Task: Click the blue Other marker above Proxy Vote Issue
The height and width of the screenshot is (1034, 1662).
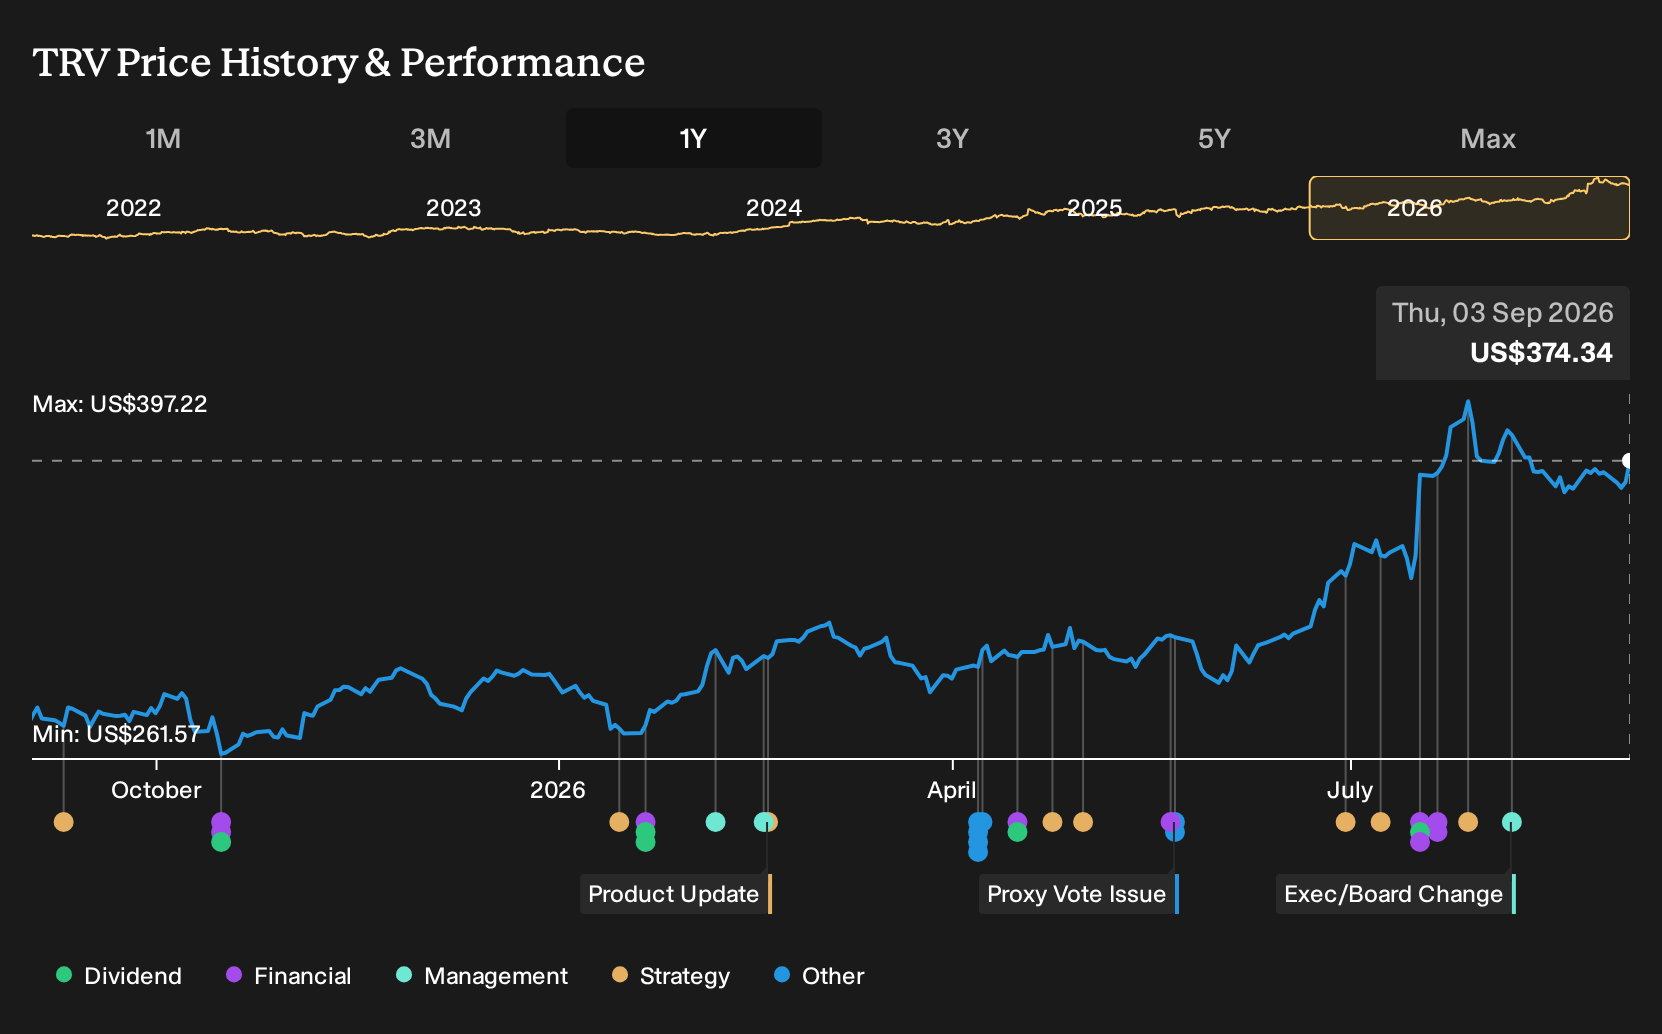Action: pyautogui.click(x=1176, y=832)
